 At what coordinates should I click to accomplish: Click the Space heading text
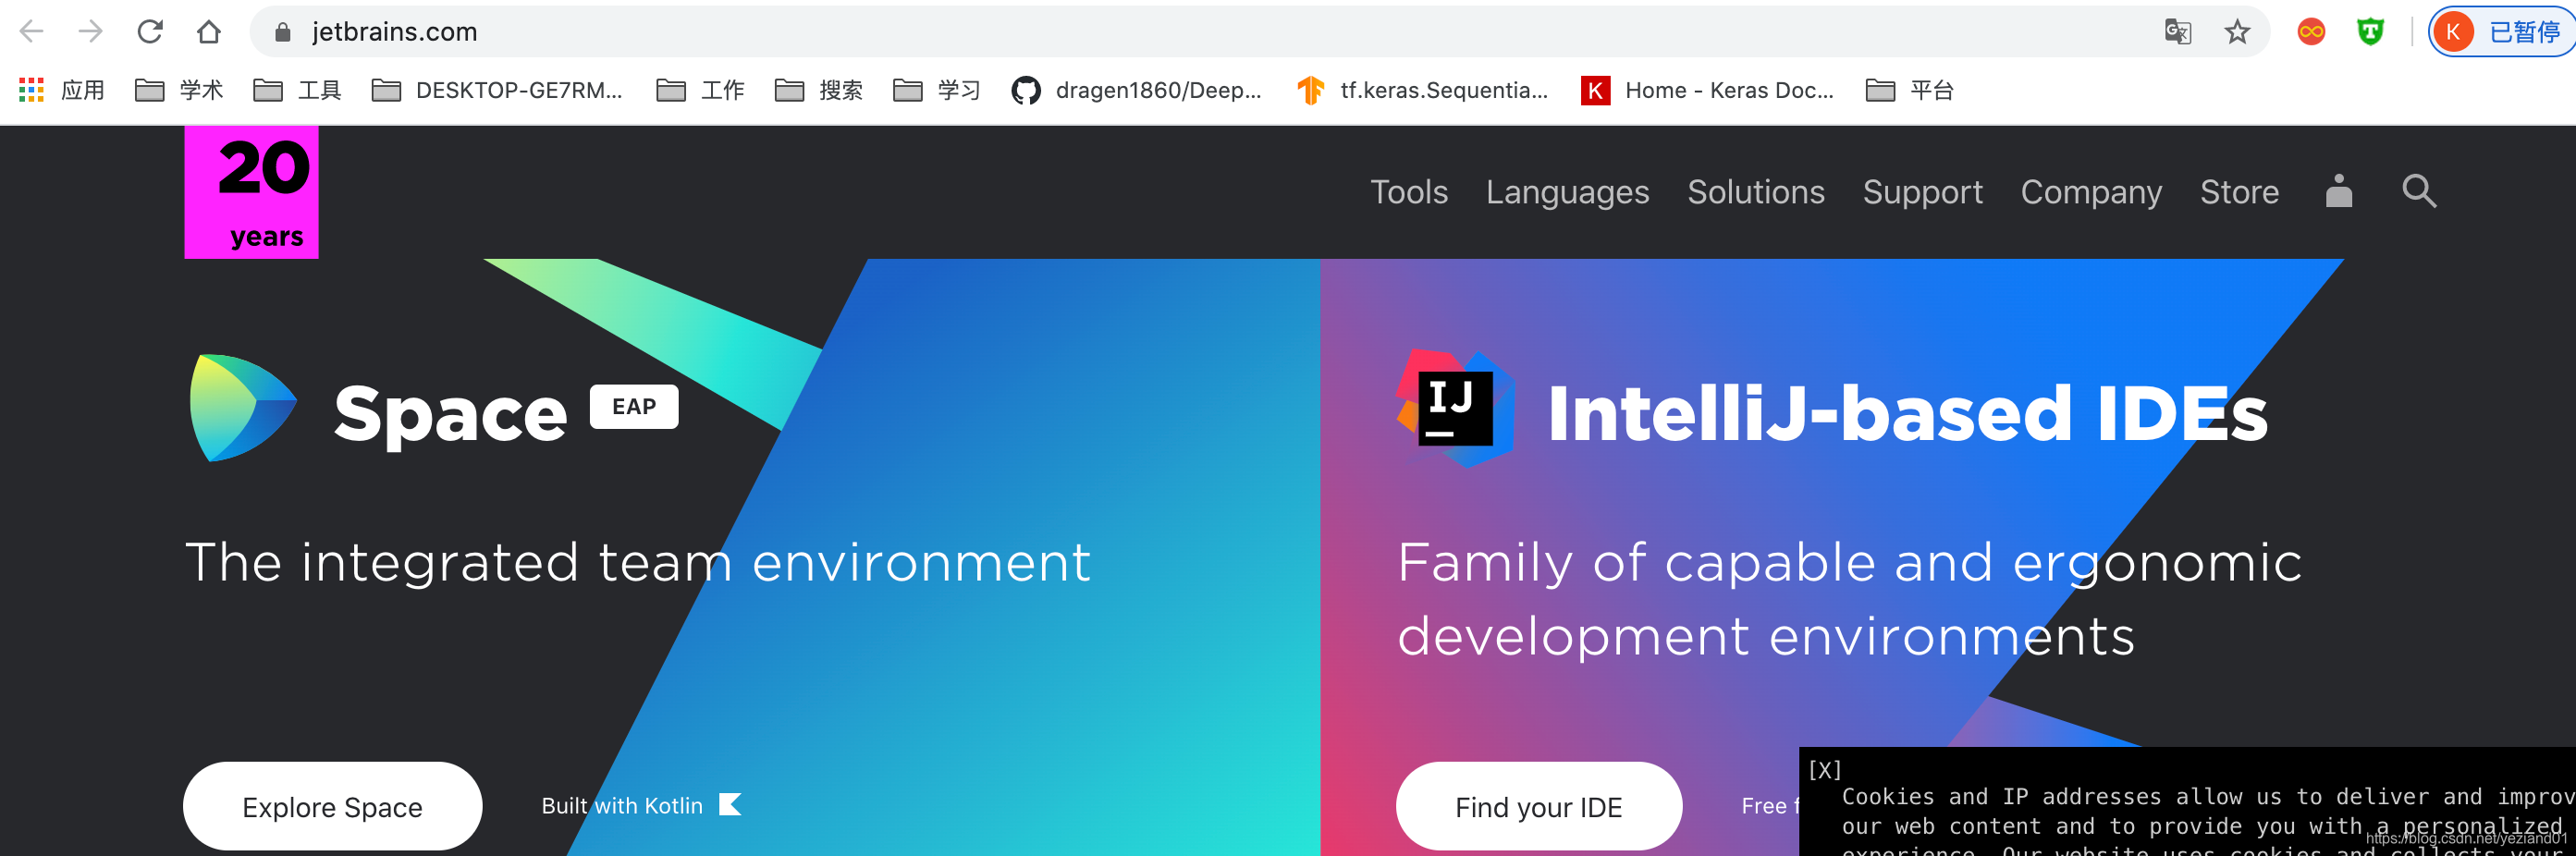[x=450, y=413]
